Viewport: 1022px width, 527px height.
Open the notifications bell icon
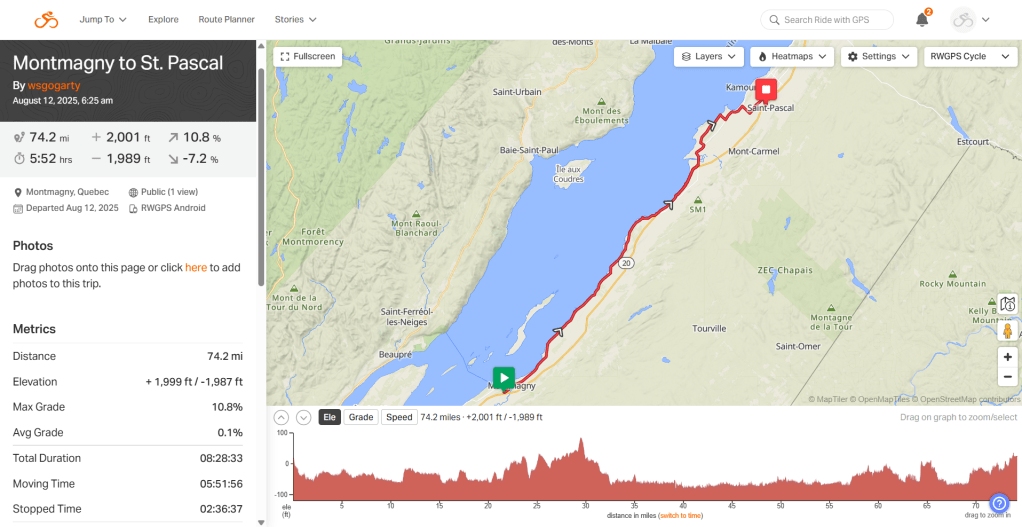pos(922,20)
